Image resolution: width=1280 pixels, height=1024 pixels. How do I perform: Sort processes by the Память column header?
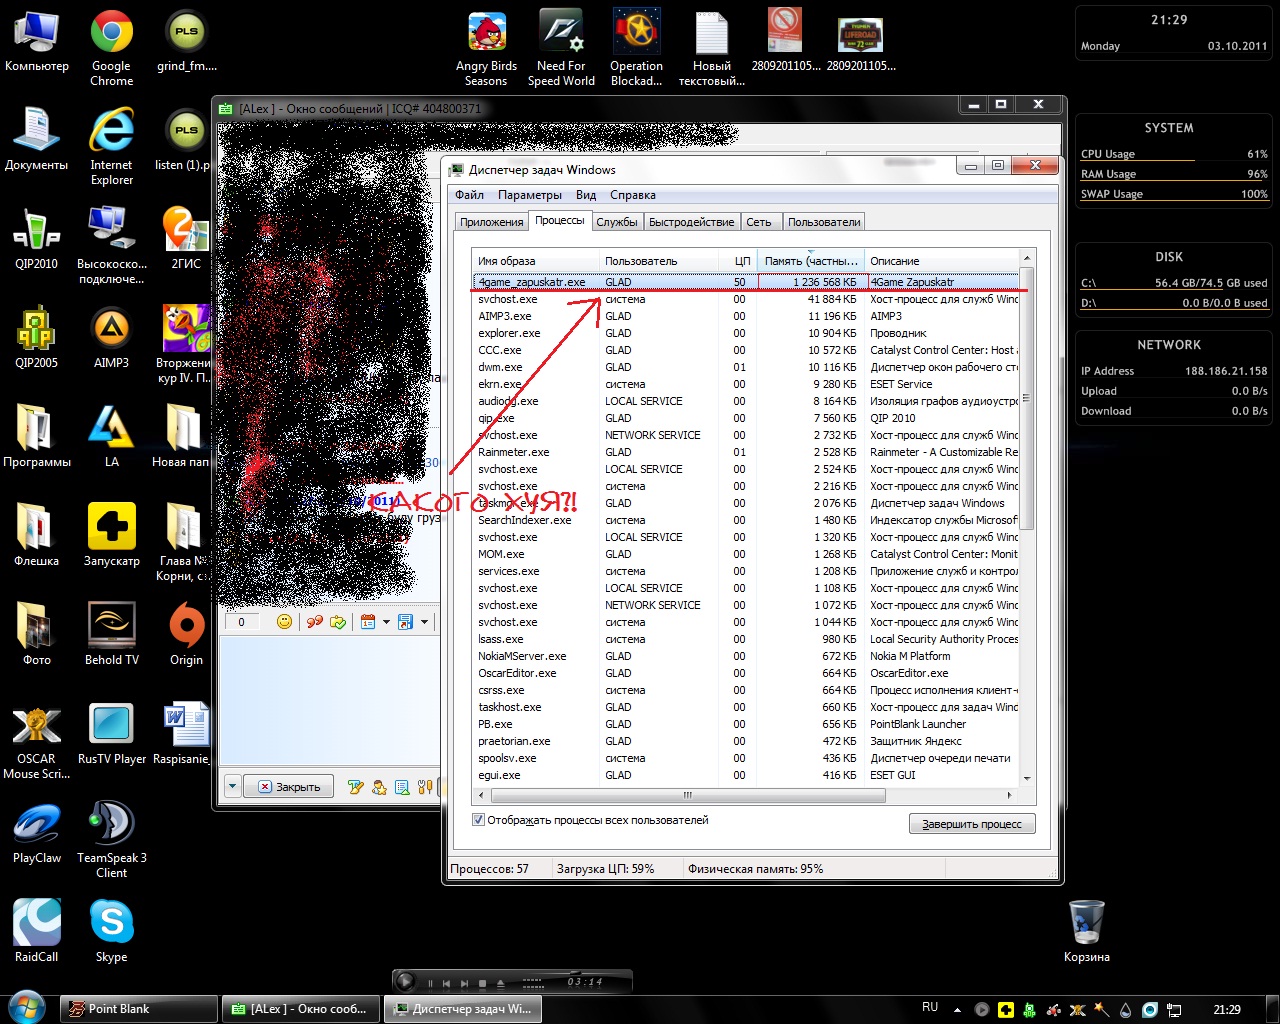click(810, 261)
